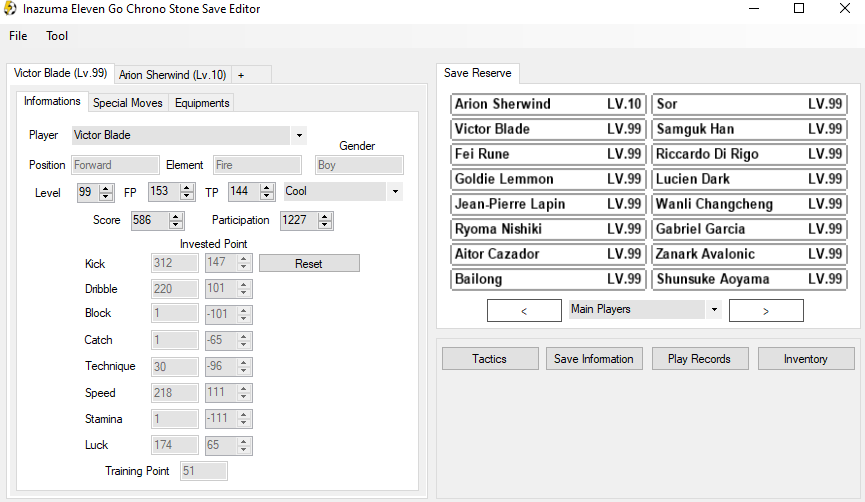Select Shunsuke Aoyama in reserve list
Viewport: 865px width, 502px height.
coord(749,279)
